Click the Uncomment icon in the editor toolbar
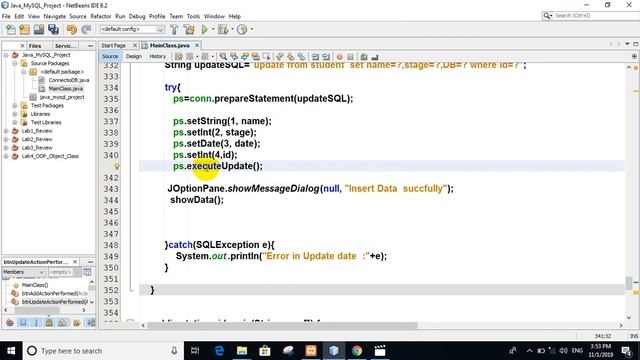The width and height of the screenshot is (640, 360). pyautogui.click(x=375, y=56)
